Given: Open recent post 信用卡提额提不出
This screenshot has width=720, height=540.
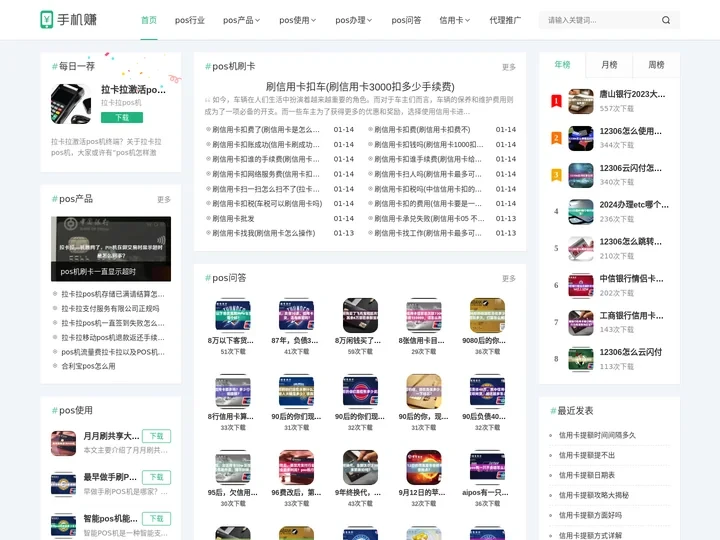Looking at the screenshot, I should coord(586,456).
